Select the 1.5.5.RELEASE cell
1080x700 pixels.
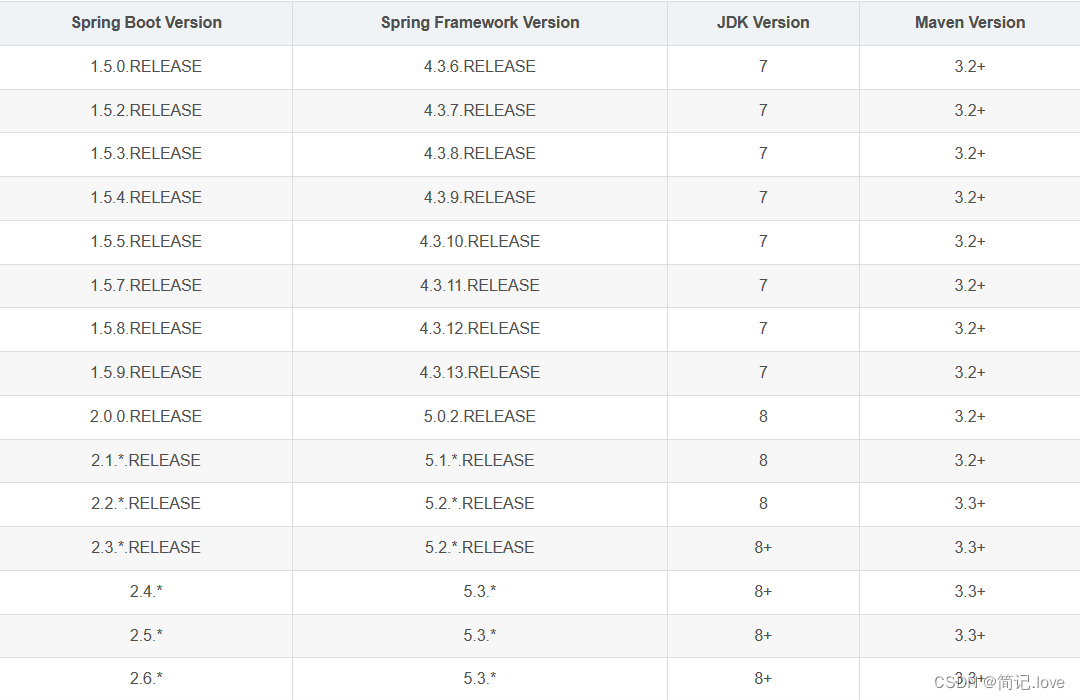tap(146, 242)
